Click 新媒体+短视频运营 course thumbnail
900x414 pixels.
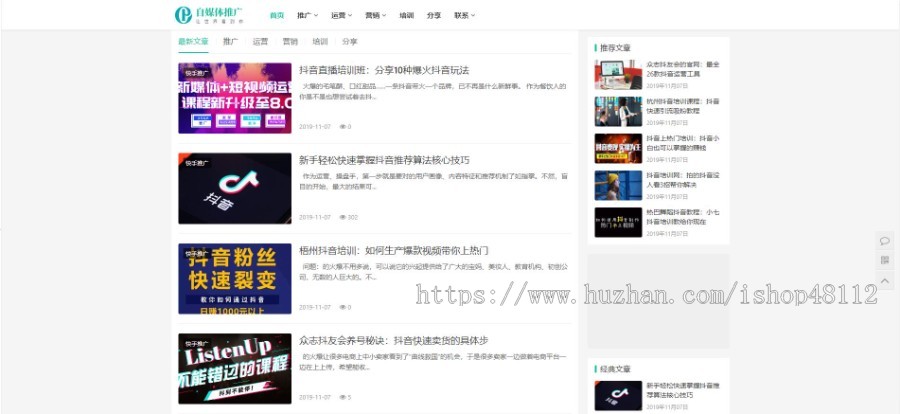(235, 98)
